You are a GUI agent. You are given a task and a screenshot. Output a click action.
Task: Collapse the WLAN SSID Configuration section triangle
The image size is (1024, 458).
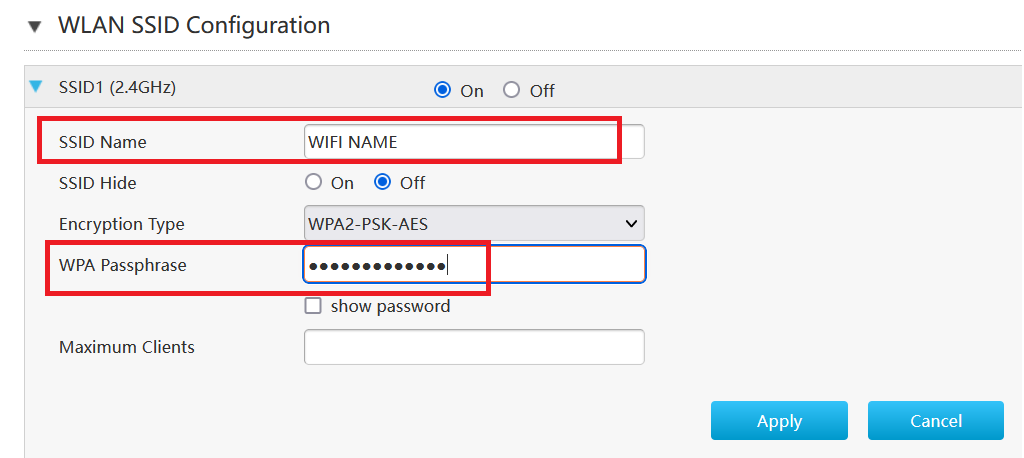(x=35, y=27)
